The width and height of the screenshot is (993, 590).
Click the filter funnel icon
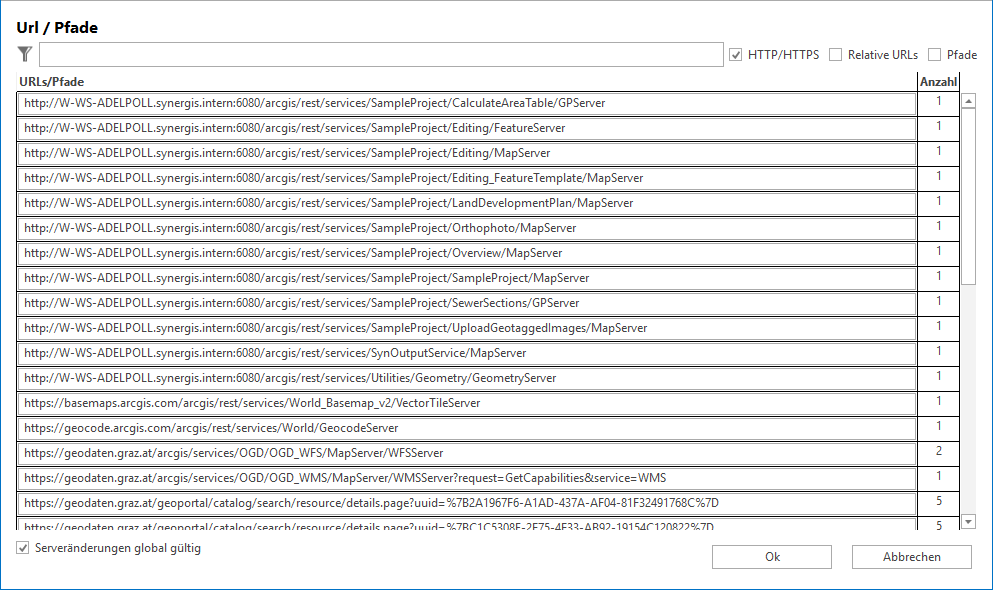(x=25, y=55)
